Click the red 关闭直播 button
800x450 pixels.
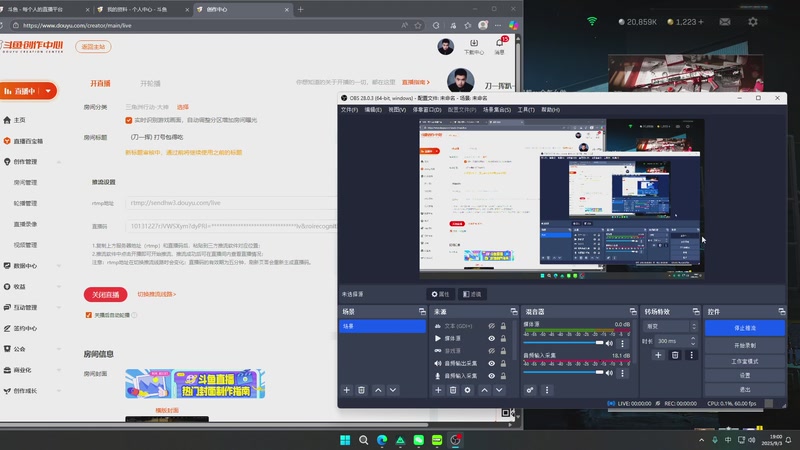pos(105,295)
